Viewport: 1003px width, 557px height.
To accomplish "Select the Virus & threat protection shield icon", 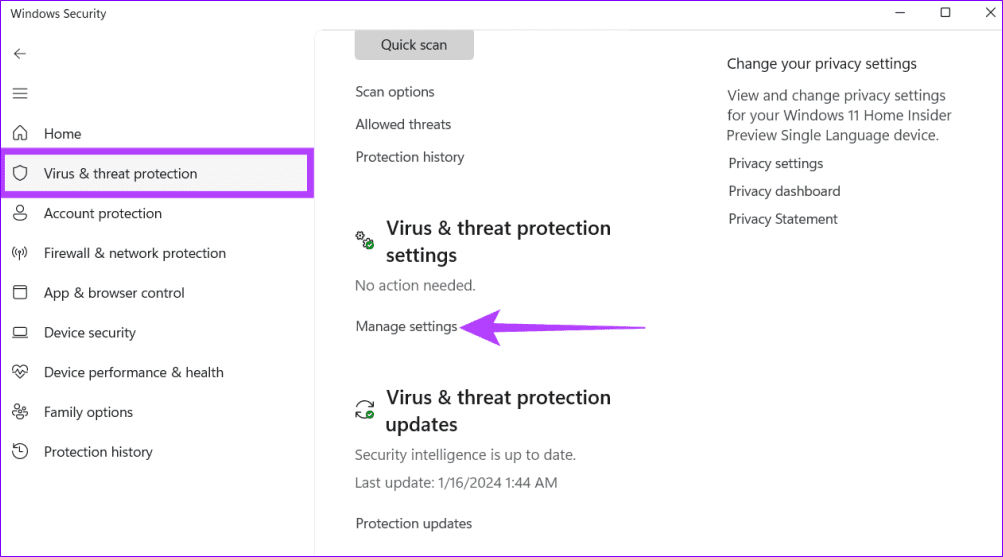I will coord(20,173).
